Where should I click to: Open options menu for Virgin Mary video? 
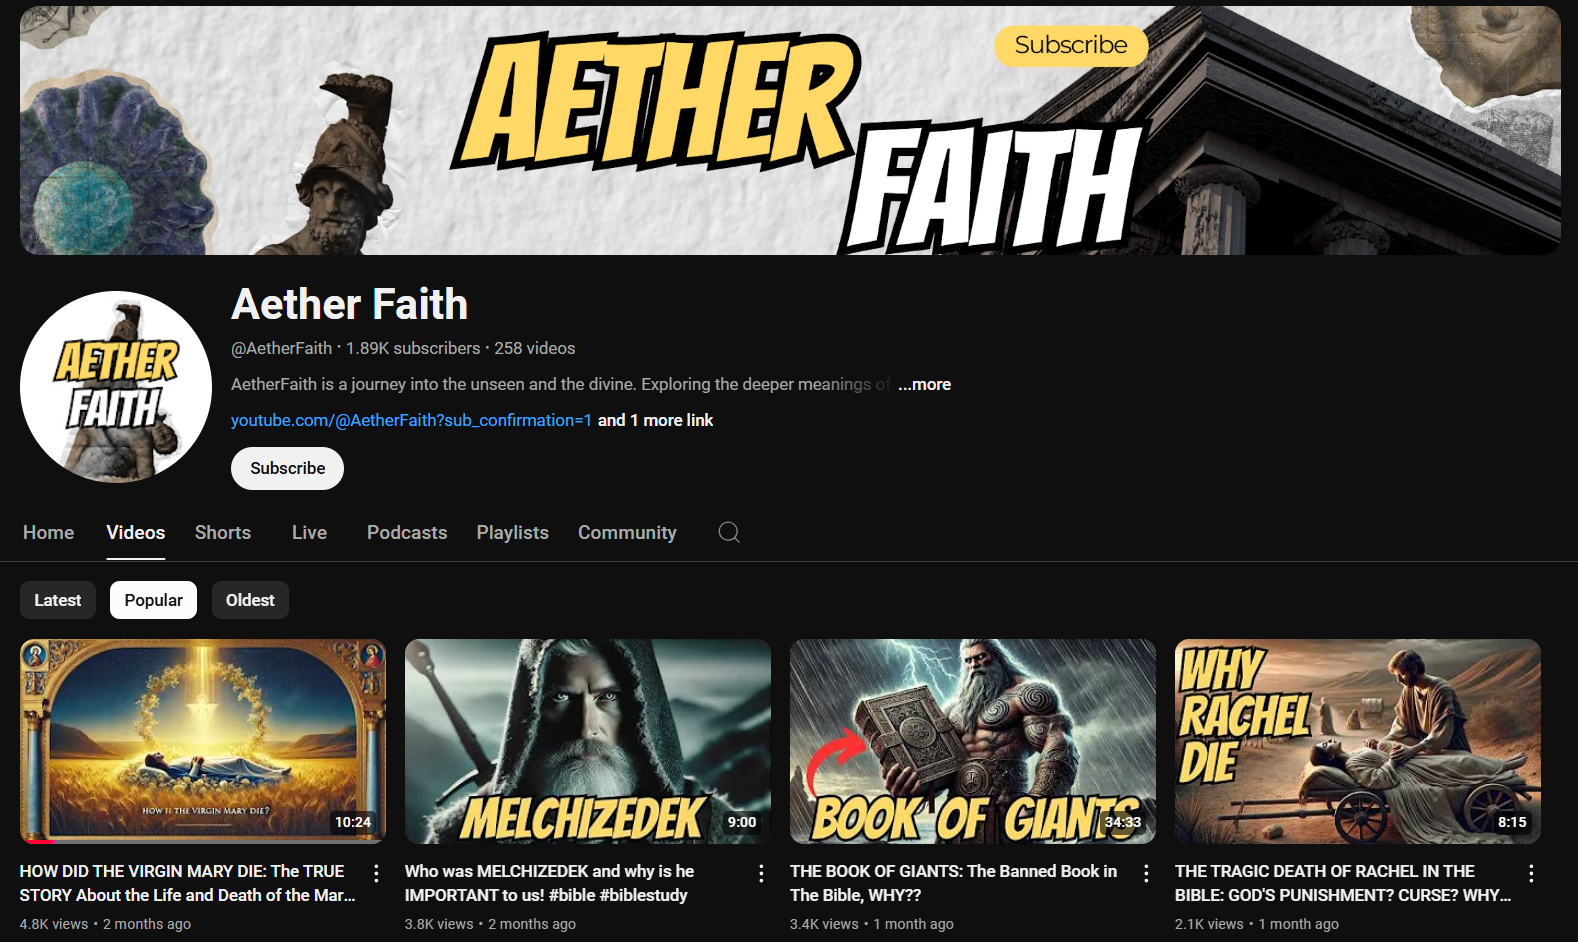pyautogui.click(x=376, y=873)
